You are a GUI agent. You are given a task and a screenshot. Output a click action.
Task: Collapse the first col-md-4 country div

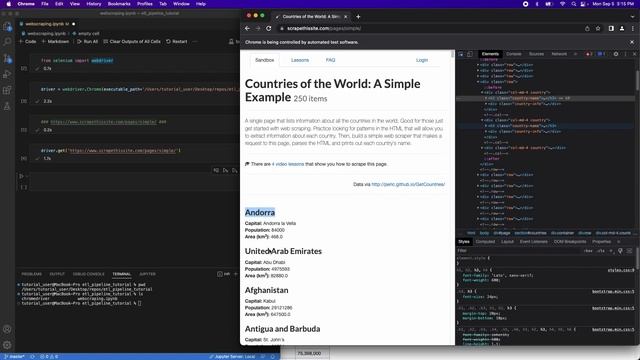click(482, 93)
